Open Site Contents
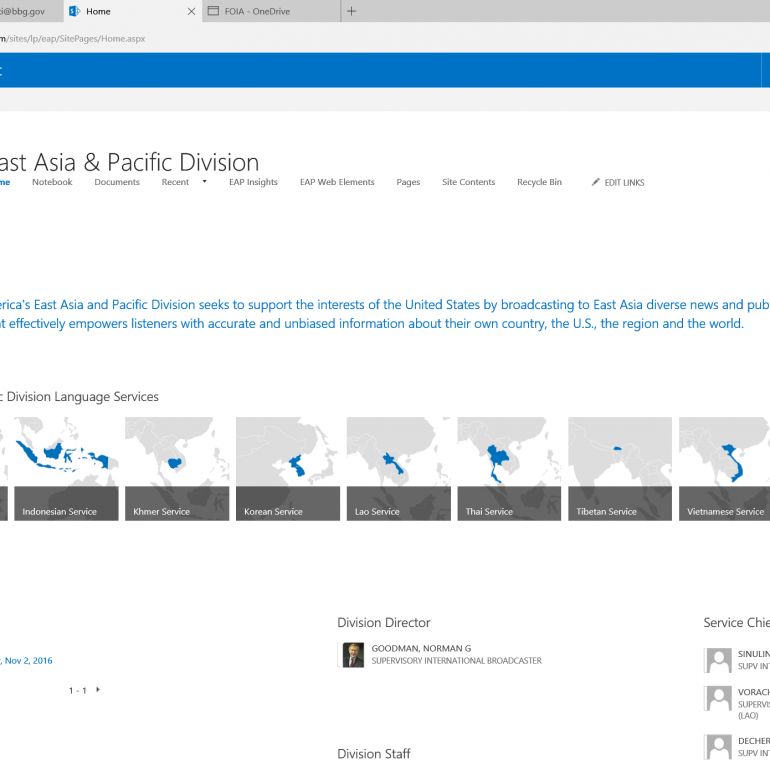770x770 pixels. [x=468, y=182]
